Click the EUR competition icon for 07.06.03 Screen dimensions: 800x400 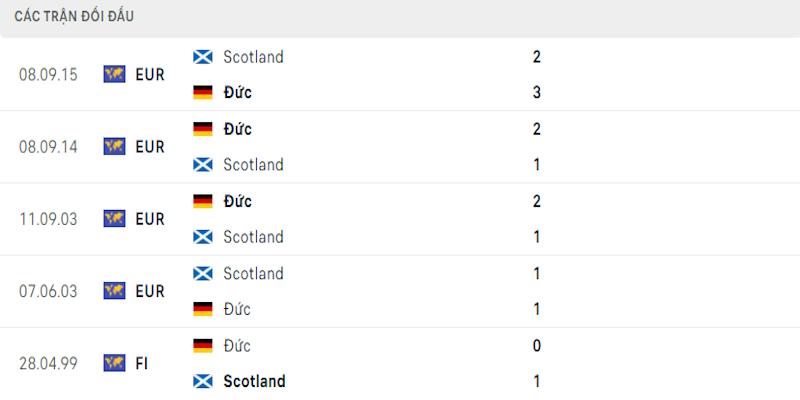click(x=114, y=291)
